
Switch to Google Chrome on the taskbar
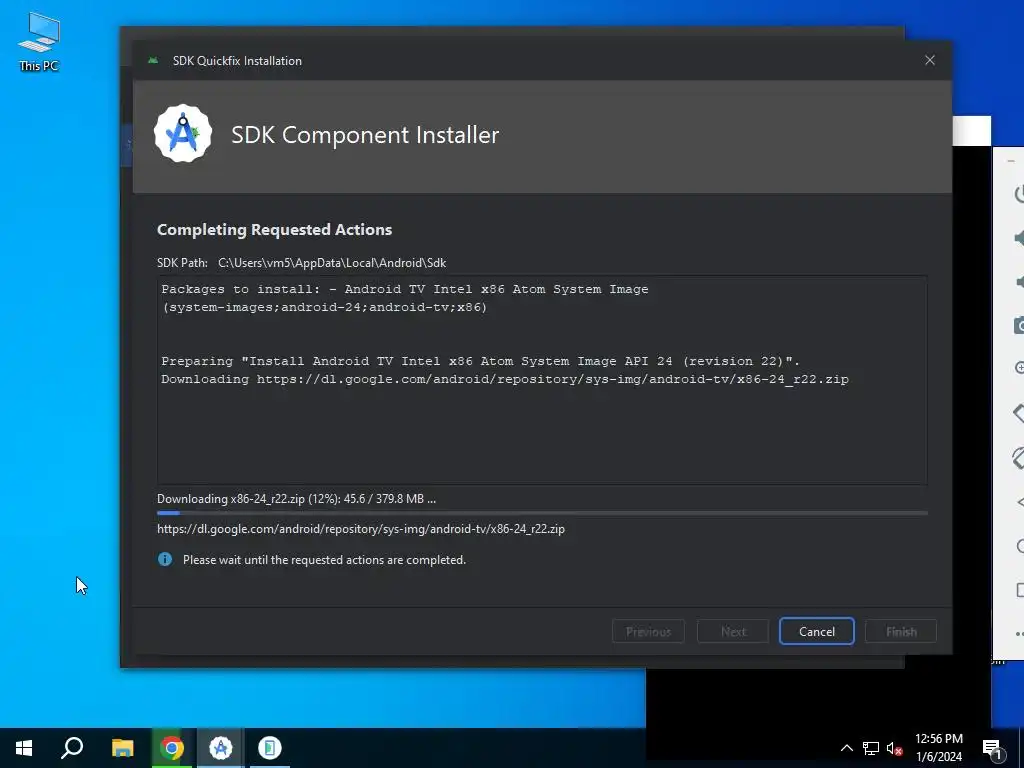(x=172, y=748)
